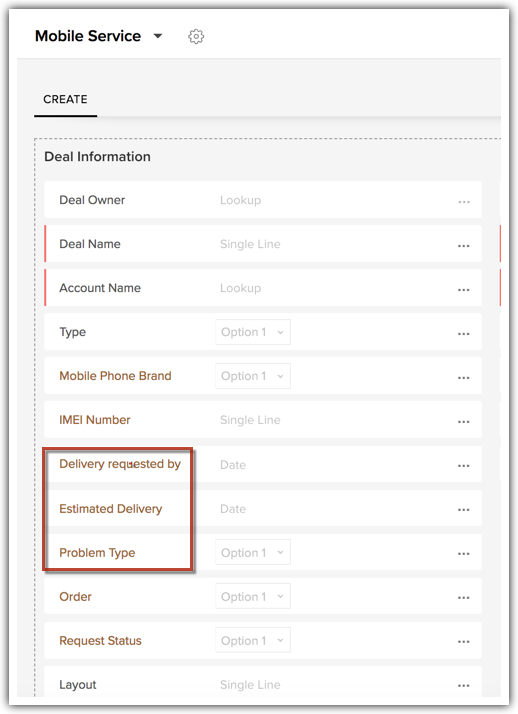Select the Delivery requested by field label
Screen dimensions: 518x714
[120, 464]
